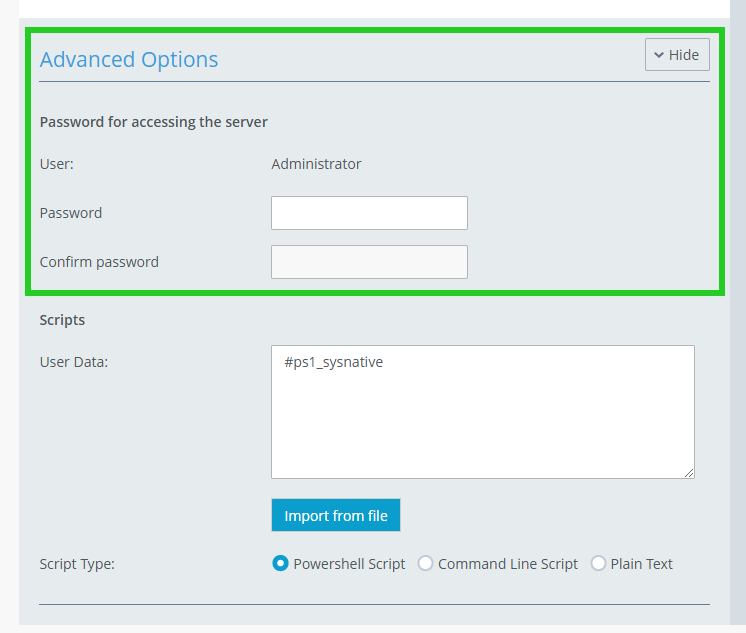Select the Plain Text radio button

(x=598, y=564)
